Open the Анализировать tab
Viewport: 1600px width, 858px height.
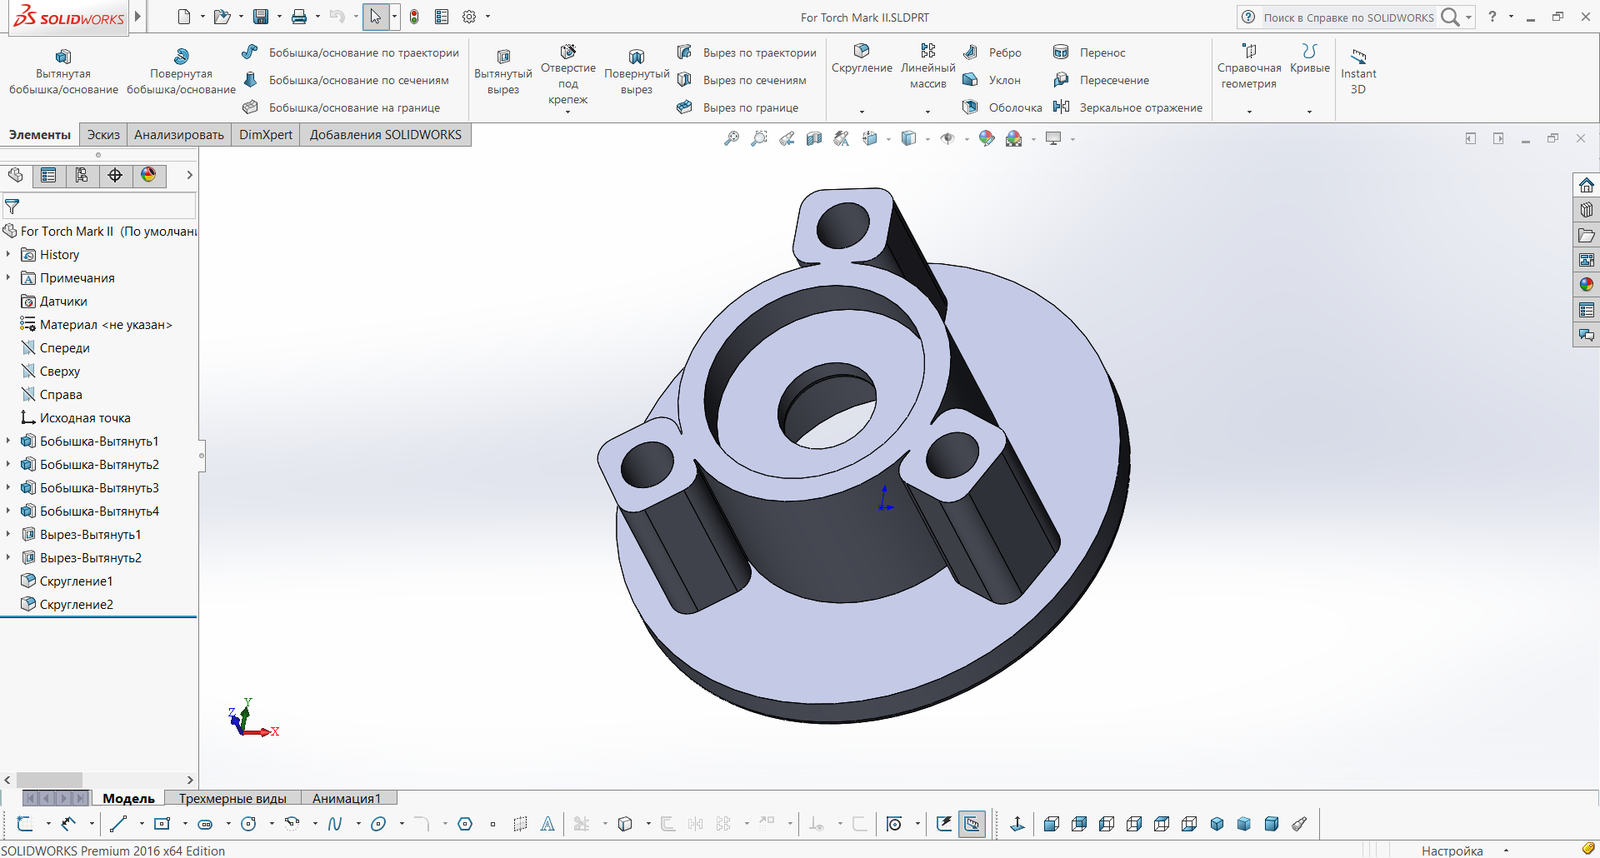[179, 135]
